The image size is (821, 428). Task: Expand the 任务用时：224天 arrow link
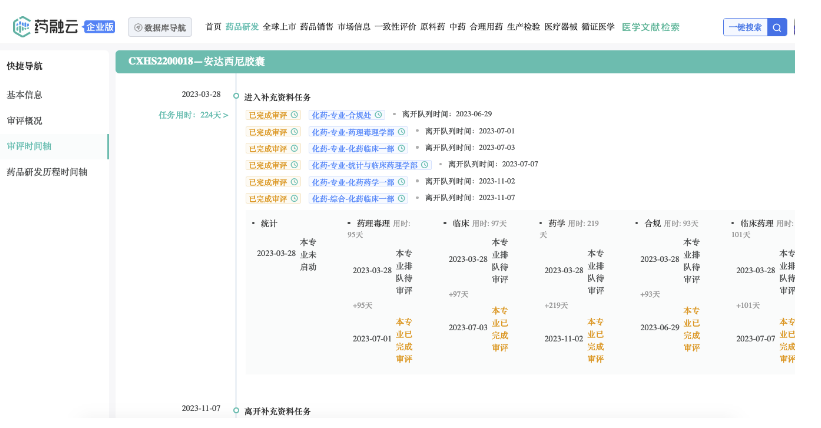[x=193, y=115]
